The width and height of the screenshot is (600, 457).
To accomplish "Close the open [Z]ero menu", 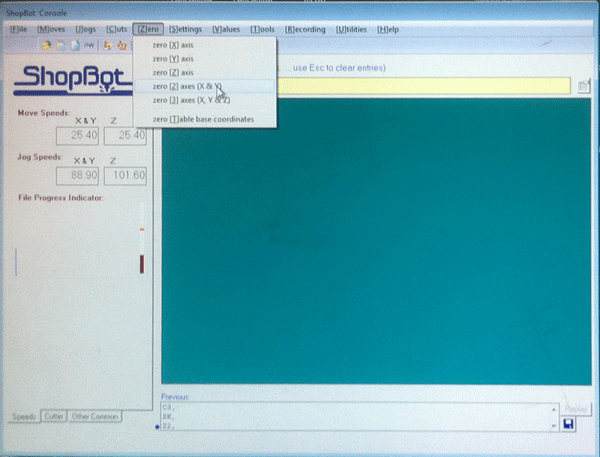I will click(148, 29).
